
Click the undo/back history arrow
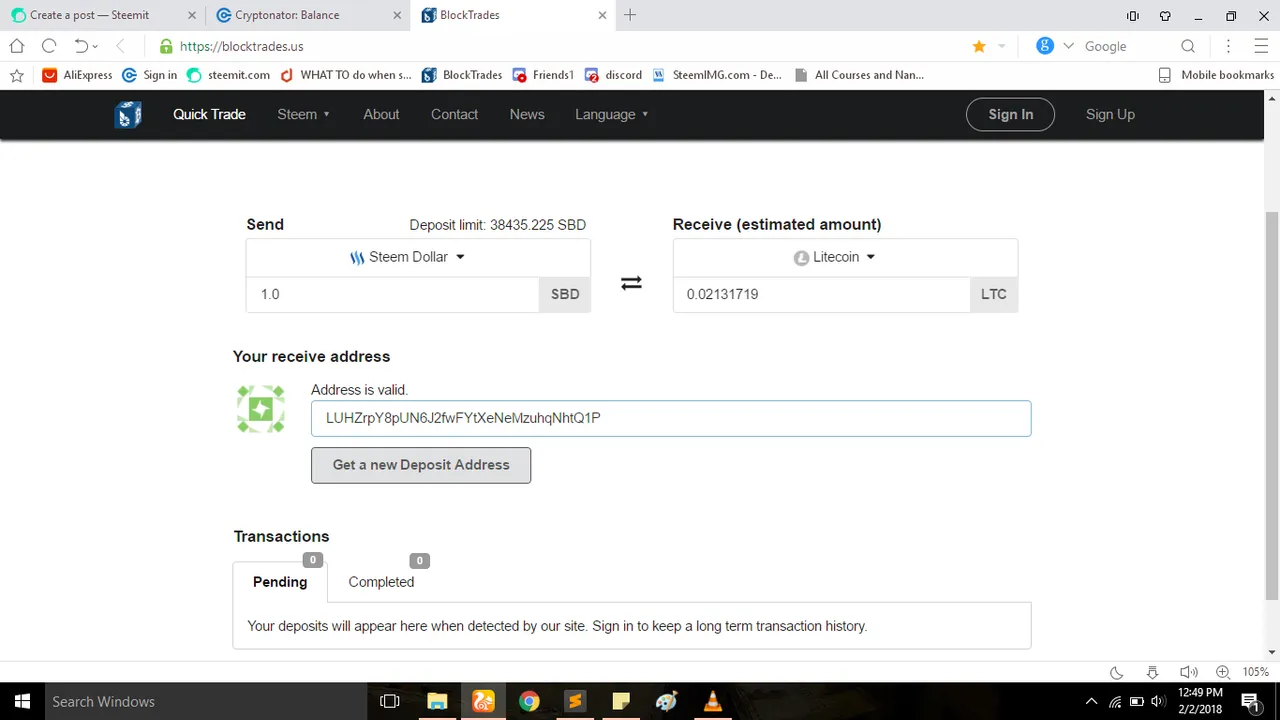click(81, 46)
